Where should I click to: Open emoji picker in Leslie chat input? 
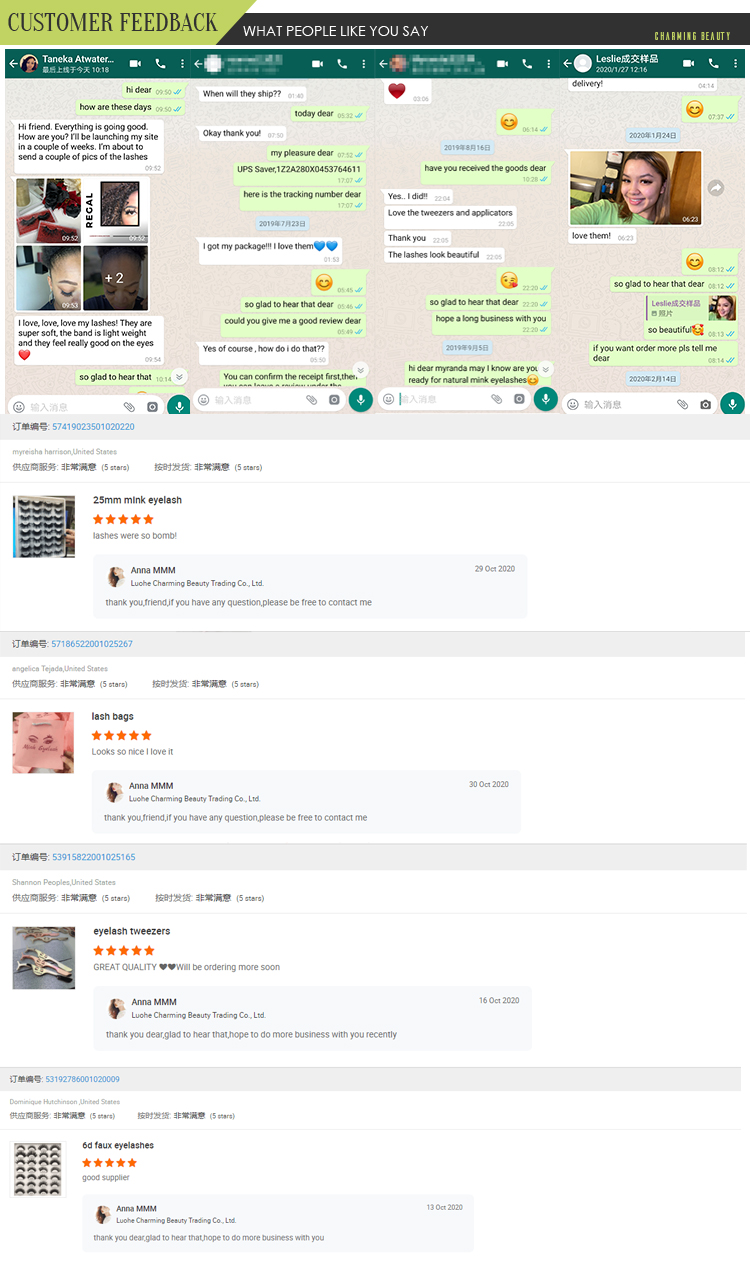[x=573, y=404]
